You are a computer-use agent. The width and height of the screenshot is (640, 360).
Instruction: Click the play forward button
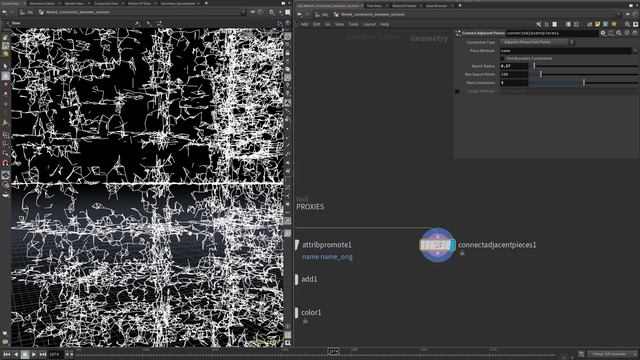(34, 354)
